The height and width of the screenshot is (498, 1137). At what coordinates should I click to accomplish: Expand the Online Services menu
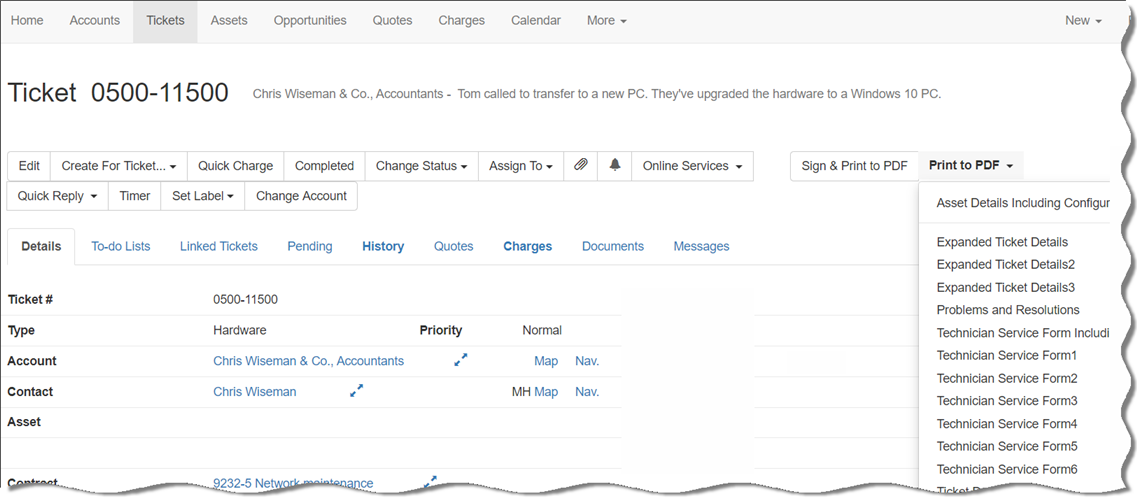[x=692, y=166]
